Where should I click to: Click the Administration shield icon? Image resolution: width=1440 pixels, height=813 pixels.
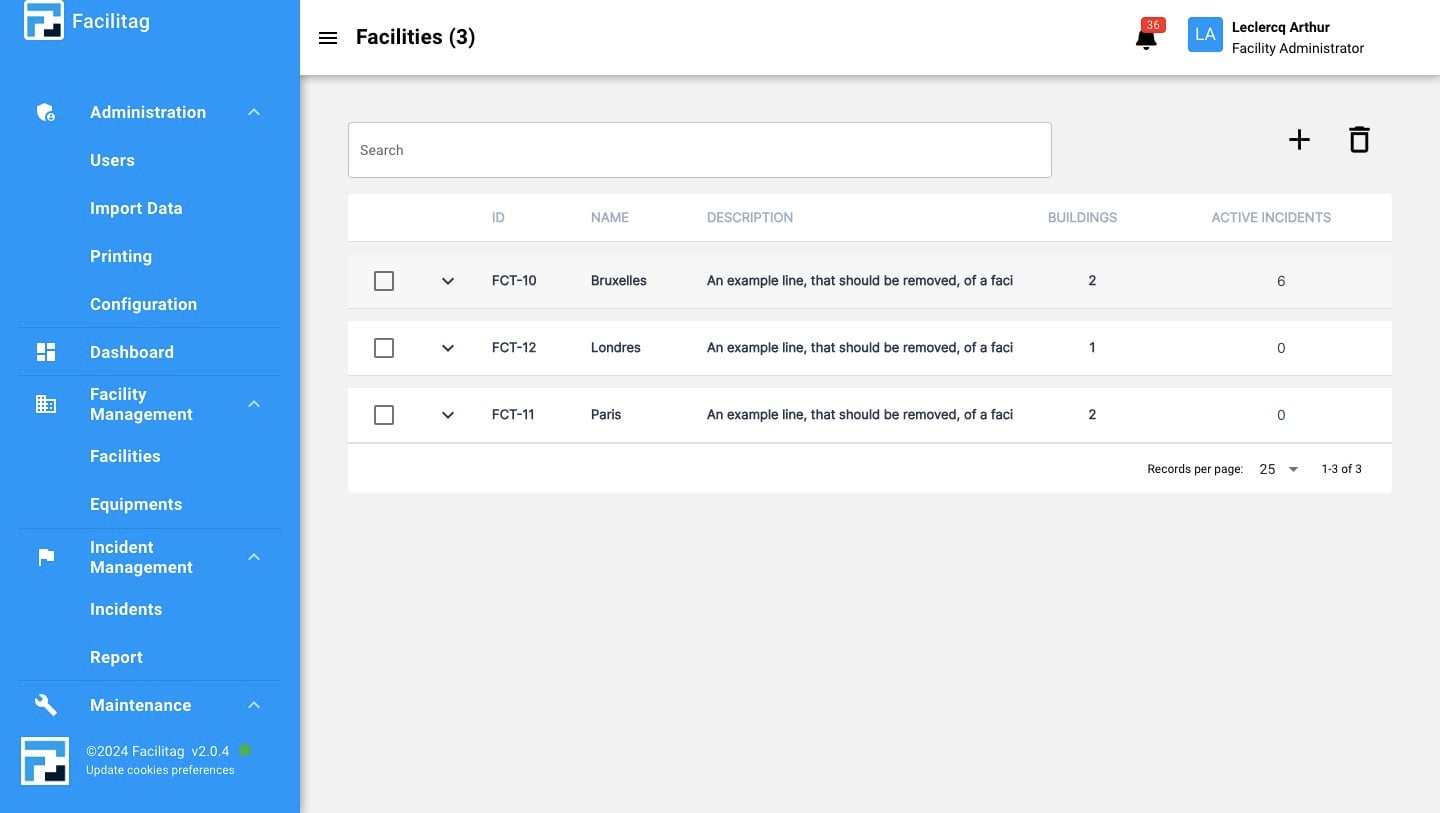(46, 112)
